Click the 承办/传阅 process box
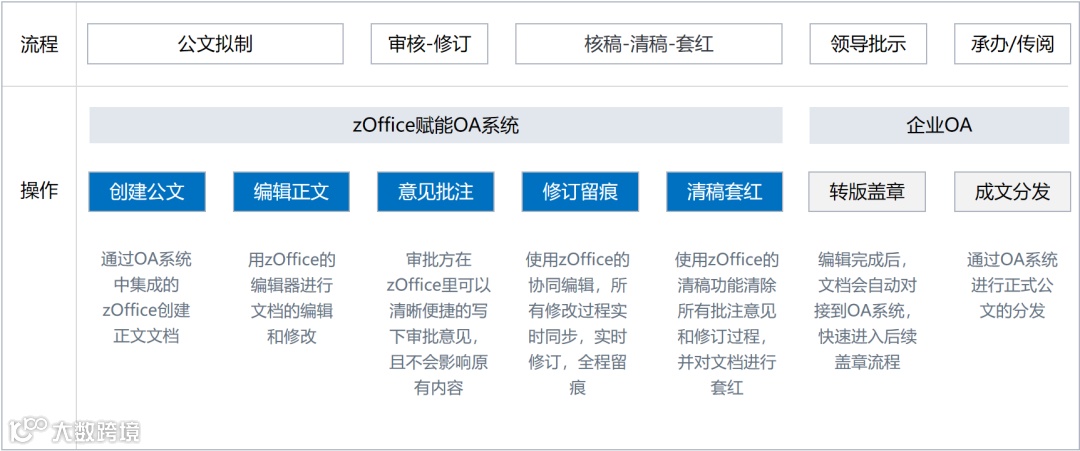 coord(1012,44)
